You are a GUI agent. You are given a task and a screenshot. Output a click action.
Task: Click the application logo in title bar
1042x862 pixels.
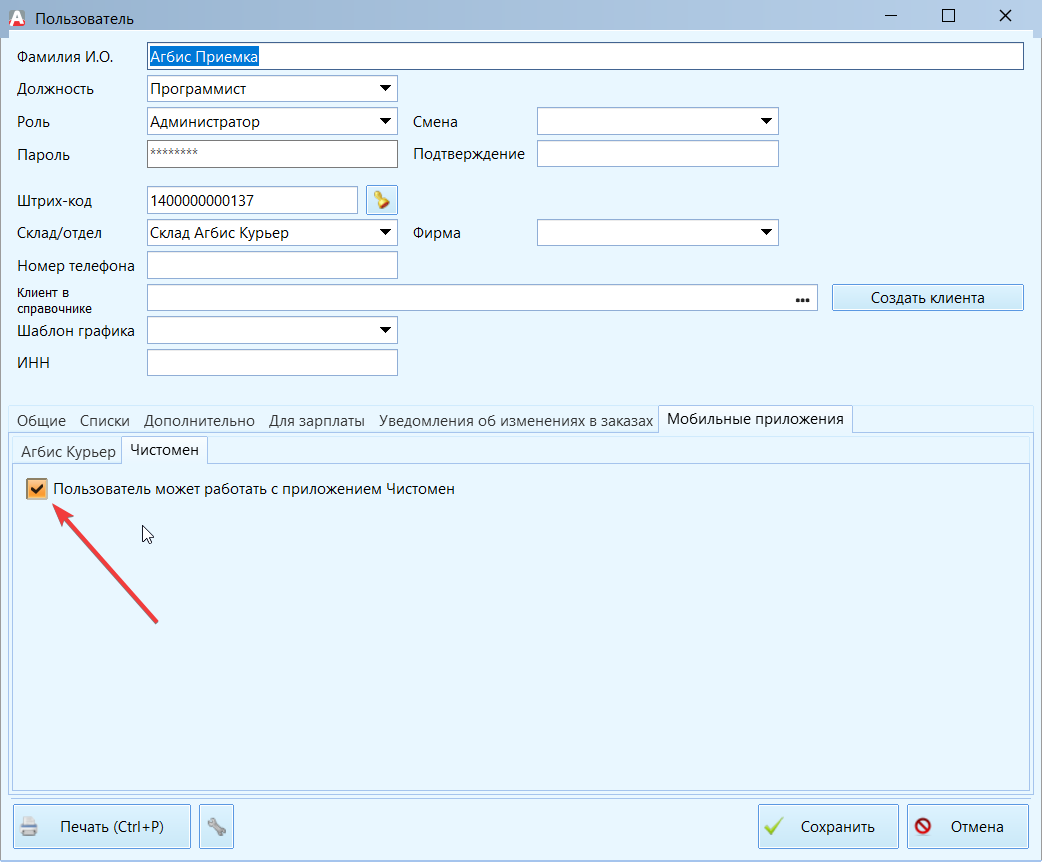17,18
